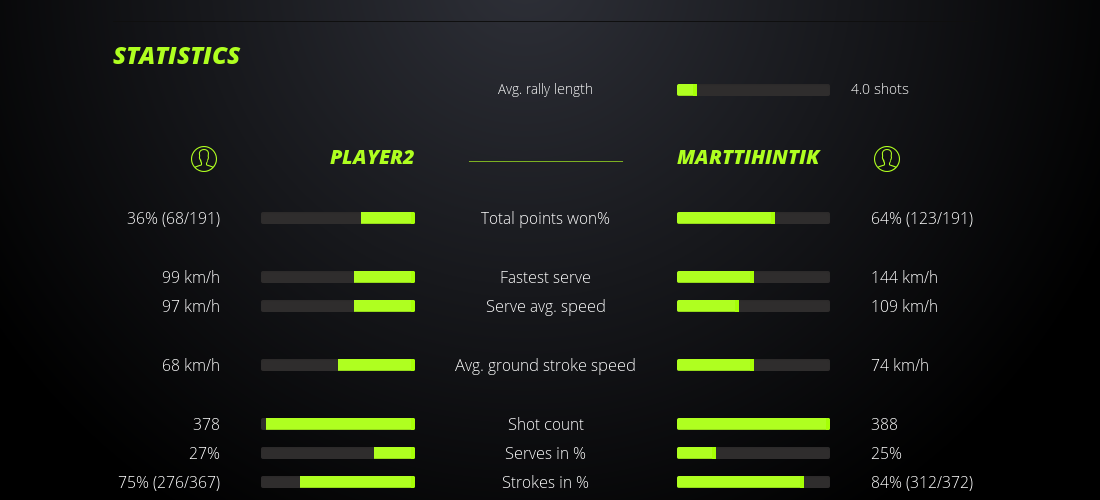The width and height of the screenshot is (1100, 500).
Task: Select the Avg. ground stroke speed label
Action: [545, 365]
